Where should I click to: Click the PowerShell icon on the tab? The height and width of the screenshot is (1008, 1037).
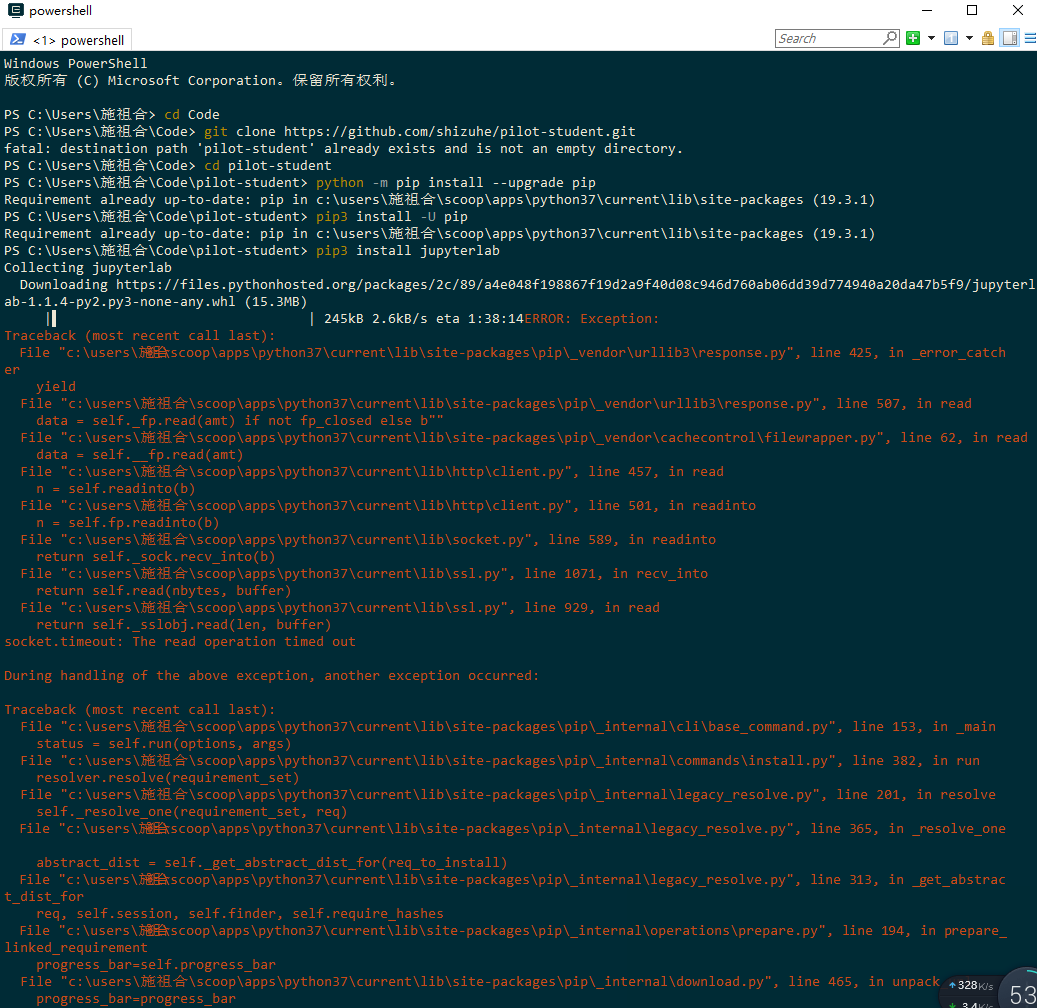coord(20,40)
